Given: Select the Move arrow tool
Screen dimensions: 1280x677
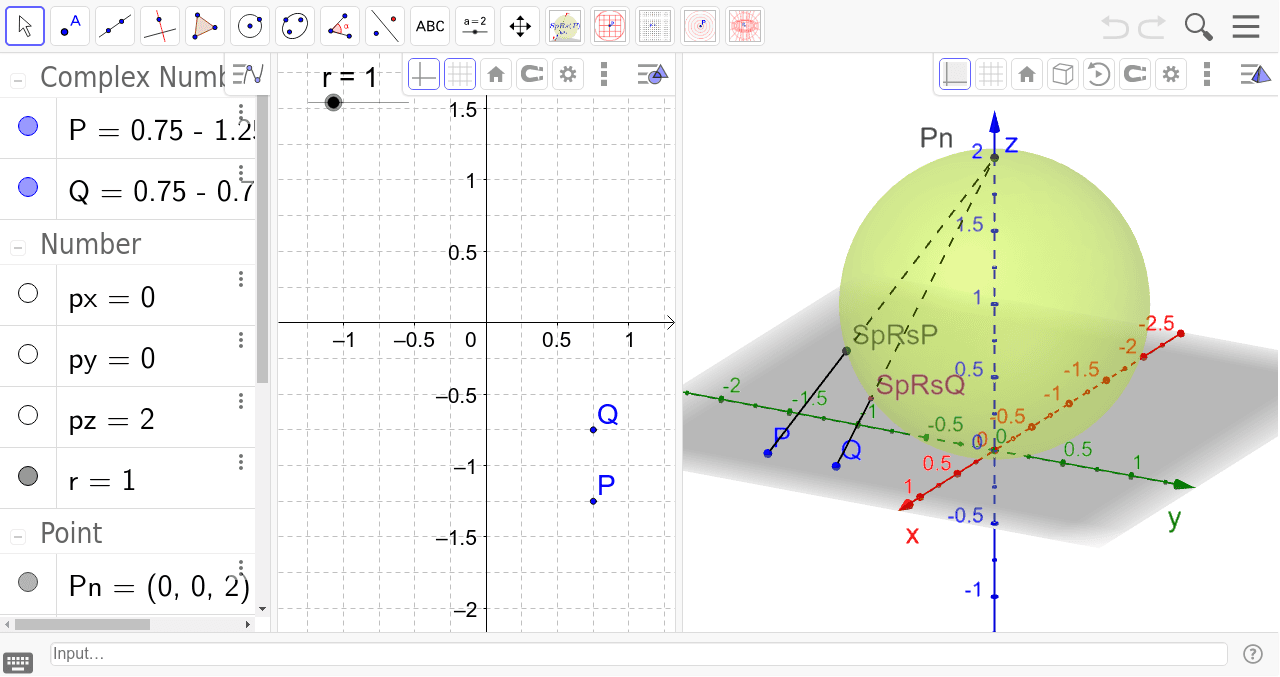Looking at the screenshot, I should tap(24, 25).
